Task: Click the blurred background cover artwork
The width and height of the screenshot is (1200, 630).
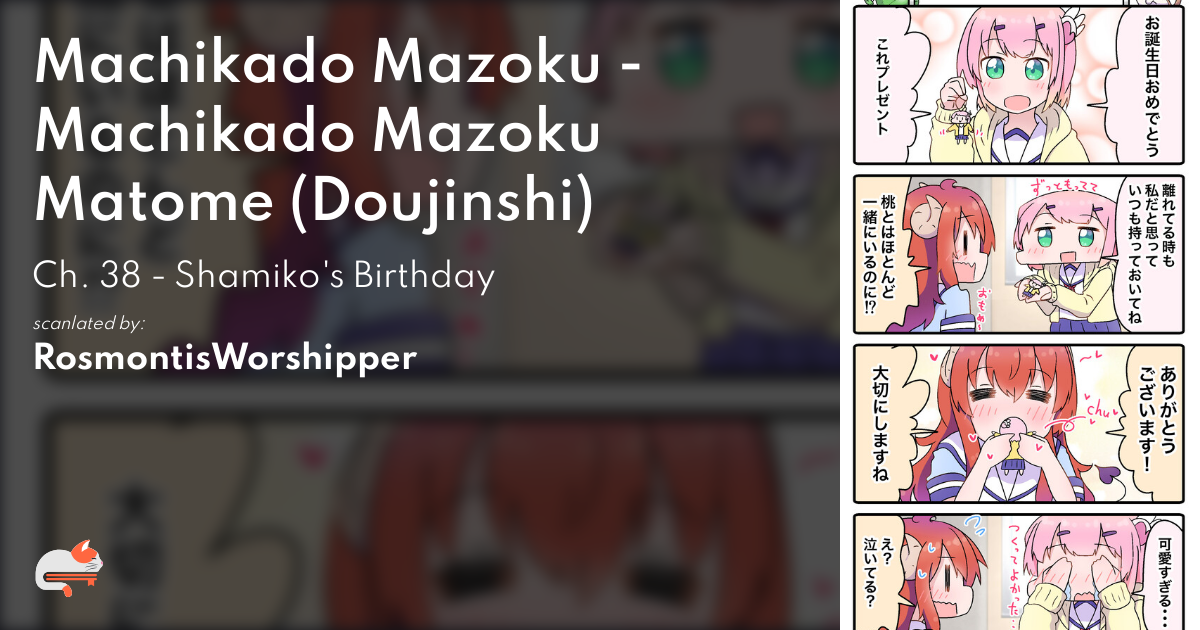Action: pos(420,480)
